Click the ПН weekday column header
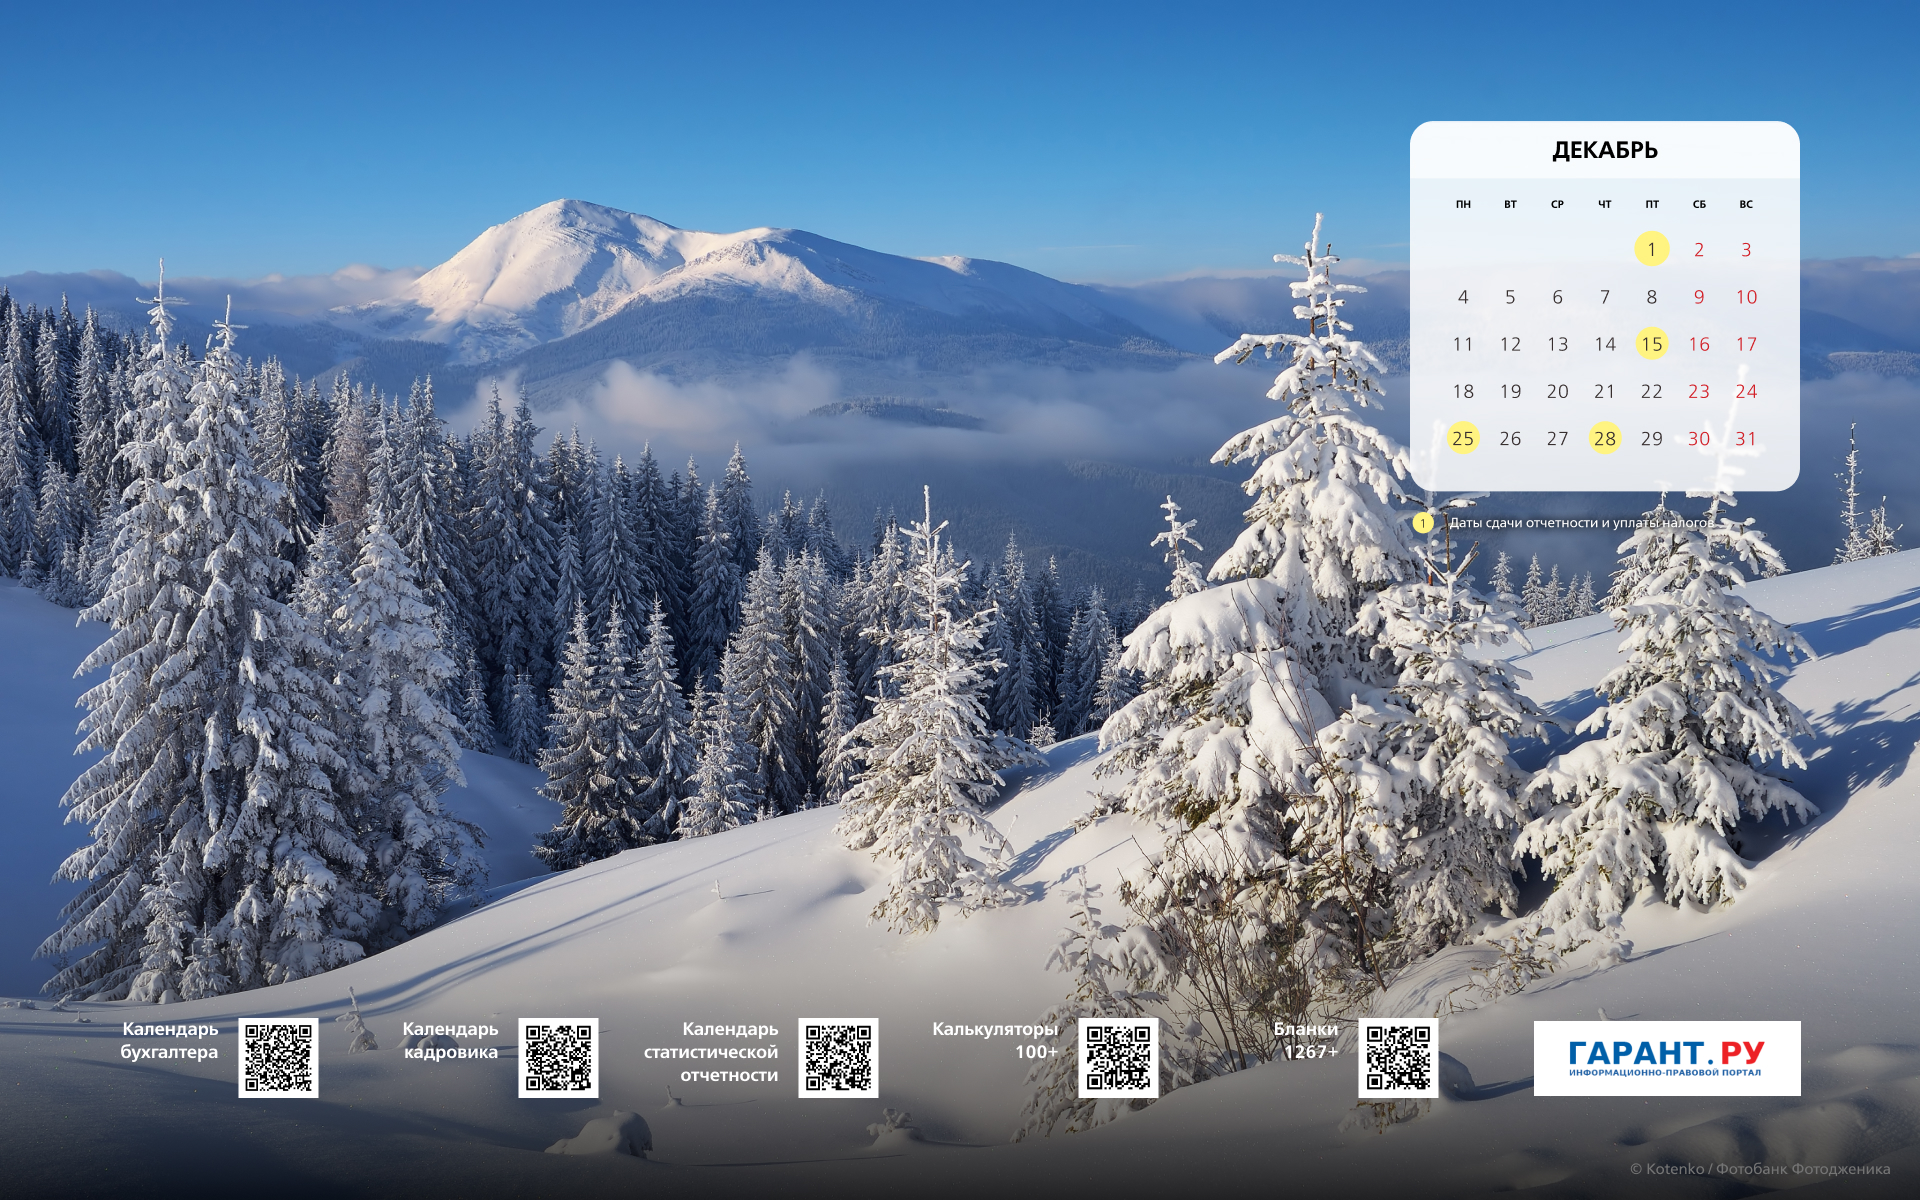 coord(1463,204)
